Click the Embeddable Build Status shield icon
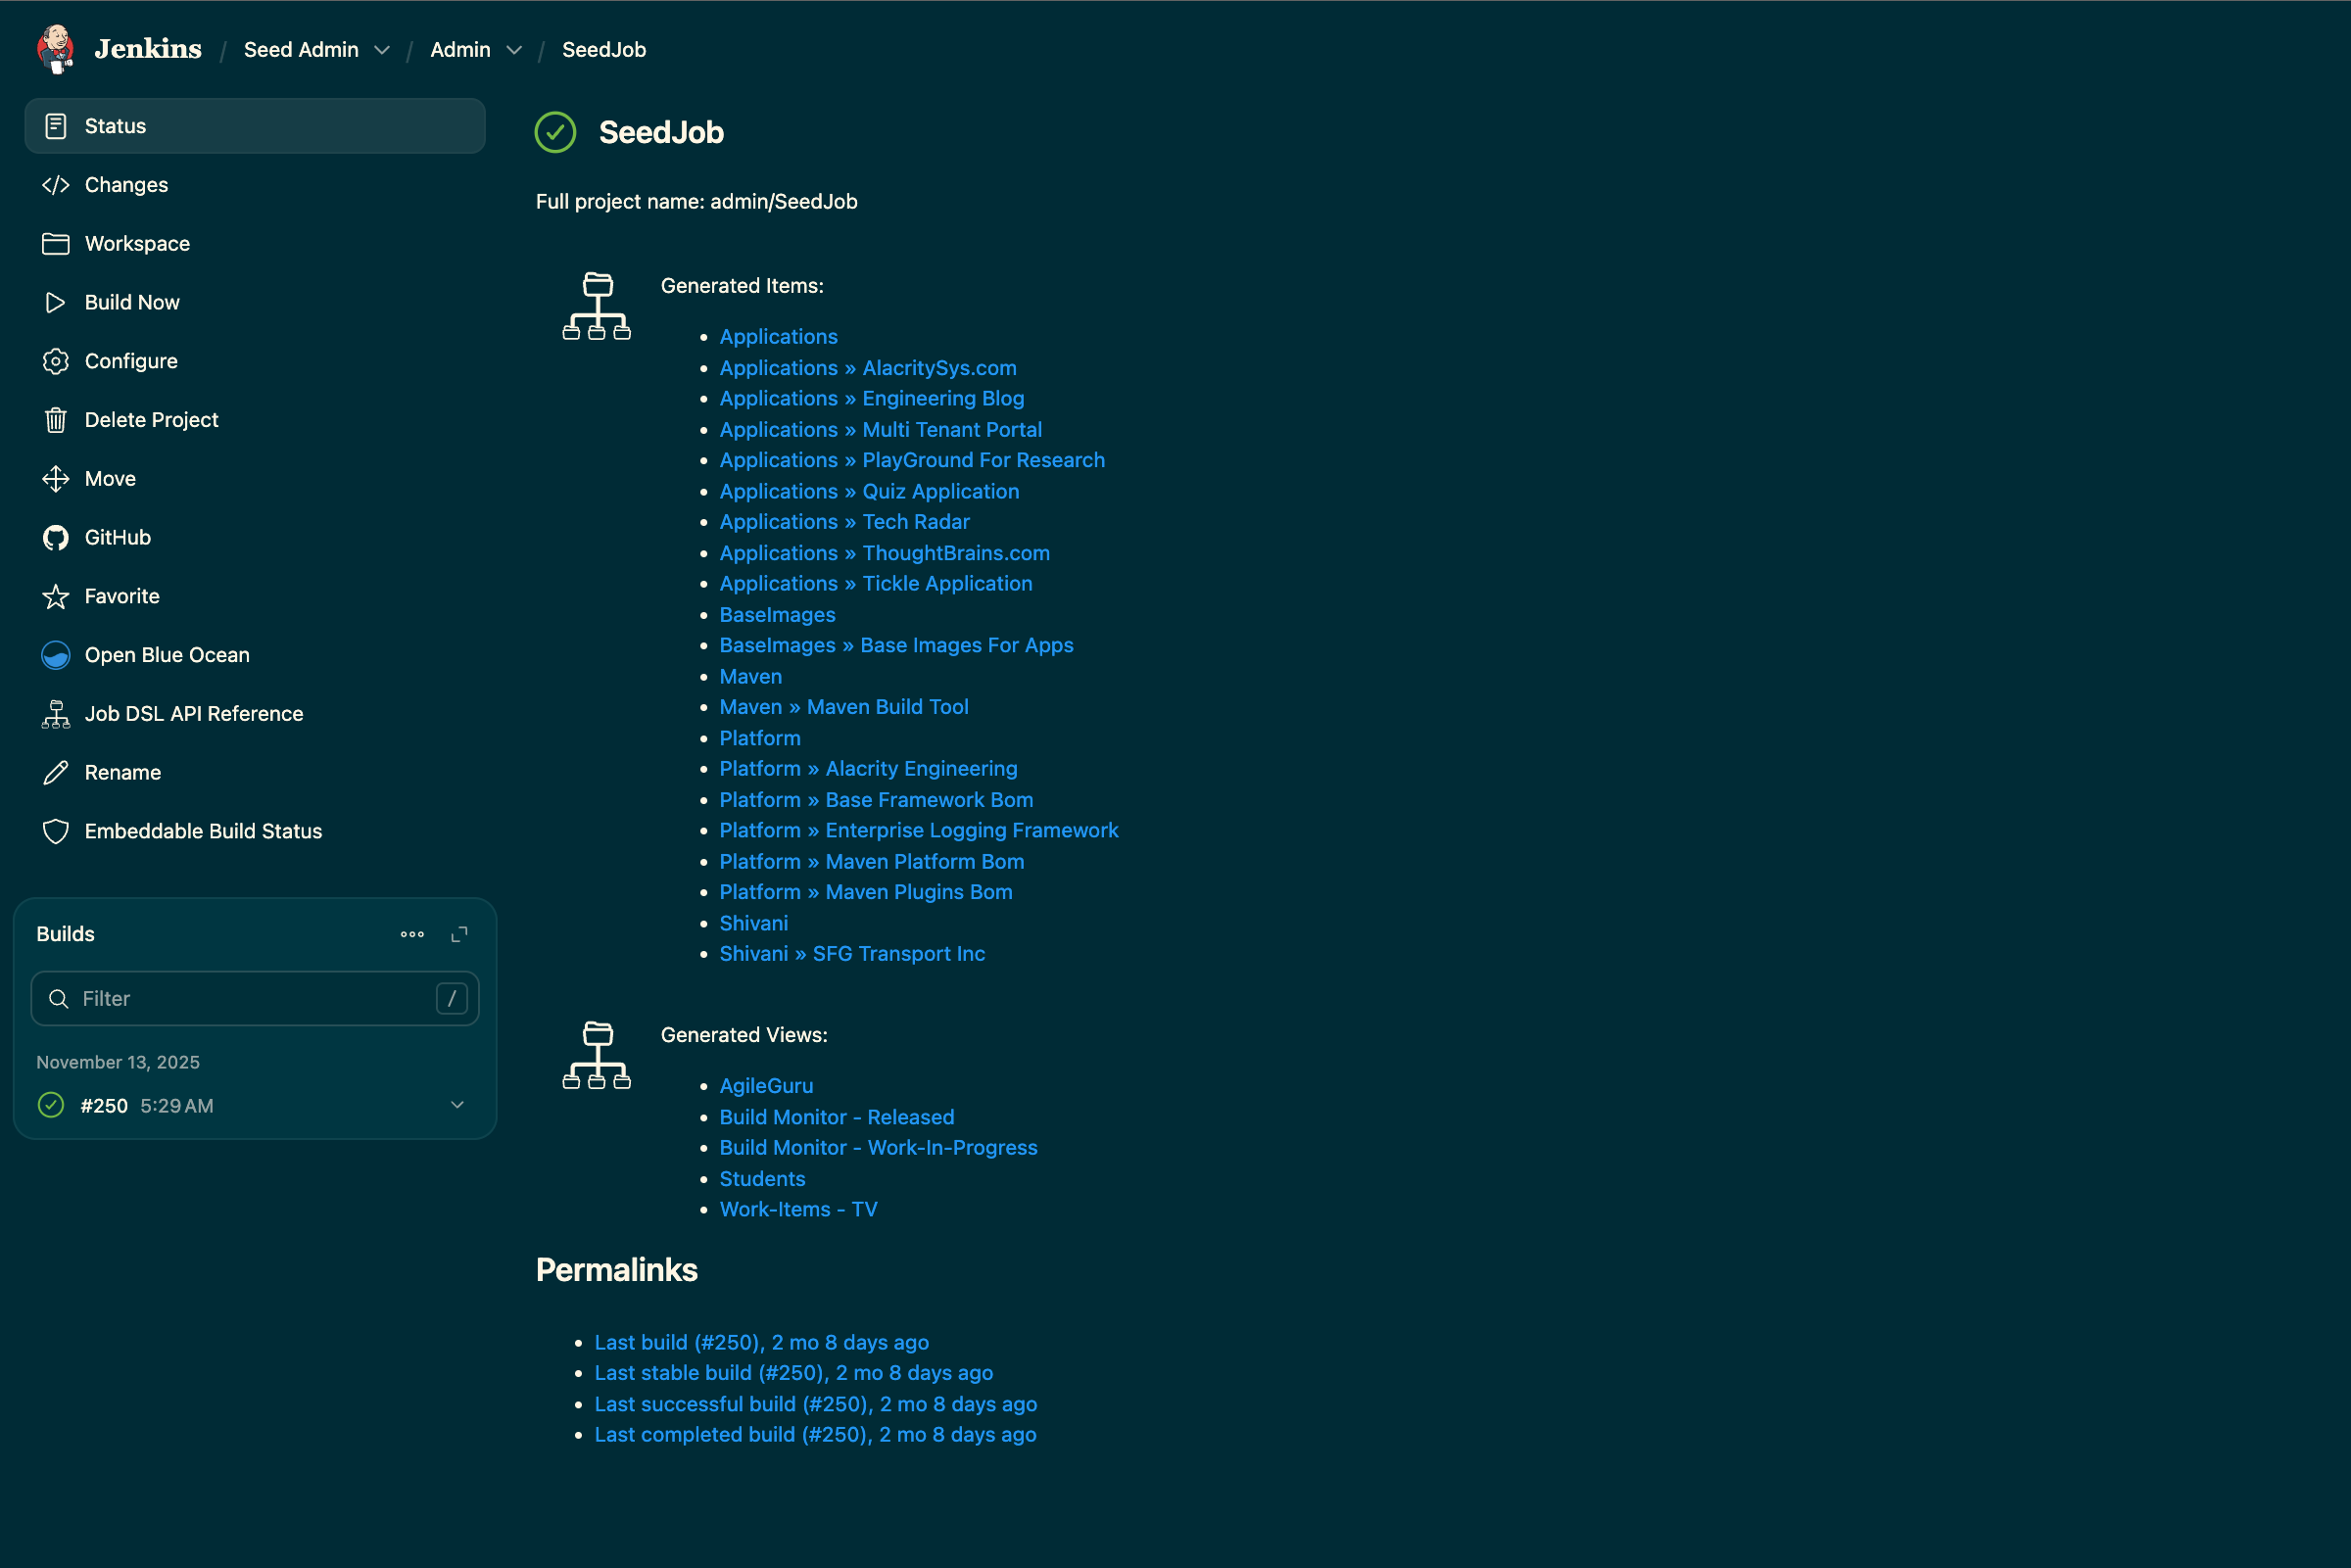This screenshot has height=1568, width=2351. pos(55,831)
